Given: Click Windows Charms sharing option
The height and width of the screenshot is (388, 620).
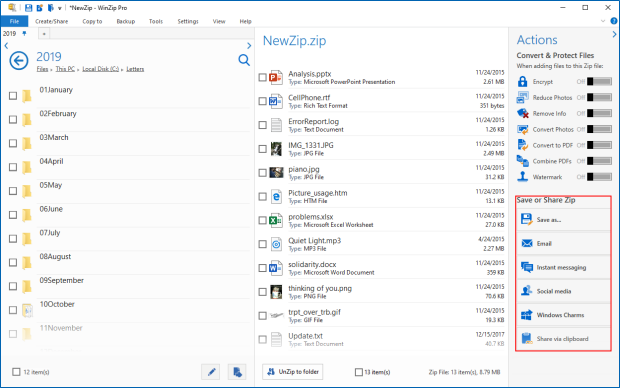Looking at the screenshot, I should click(563, 315).
